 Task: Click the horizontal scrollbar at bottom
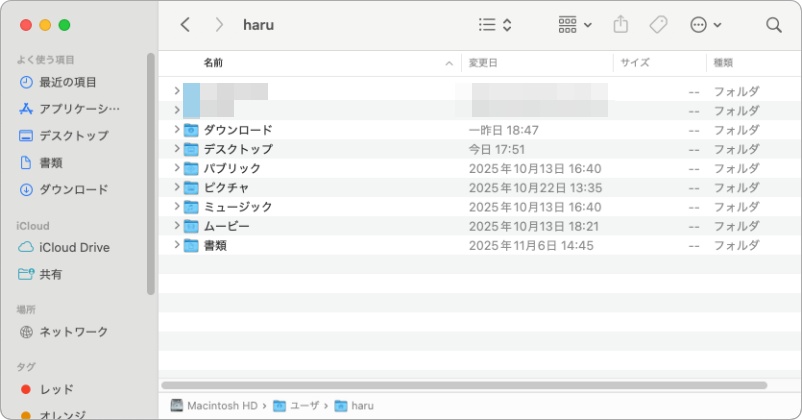coord(464,385)
